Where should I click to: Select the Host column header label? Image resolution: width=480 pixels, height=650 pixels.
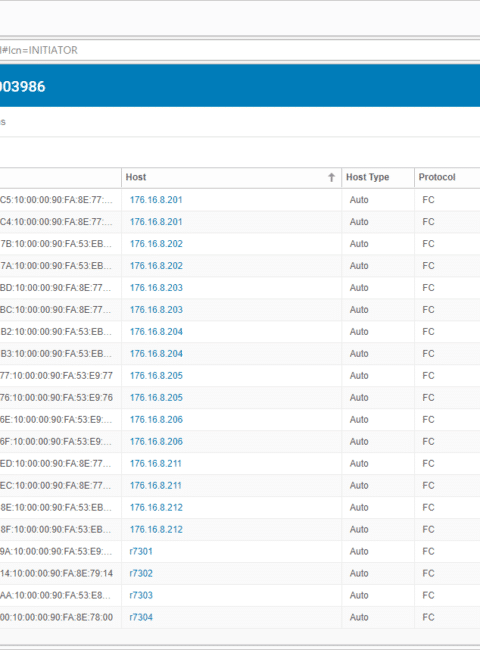coord(136,177)
